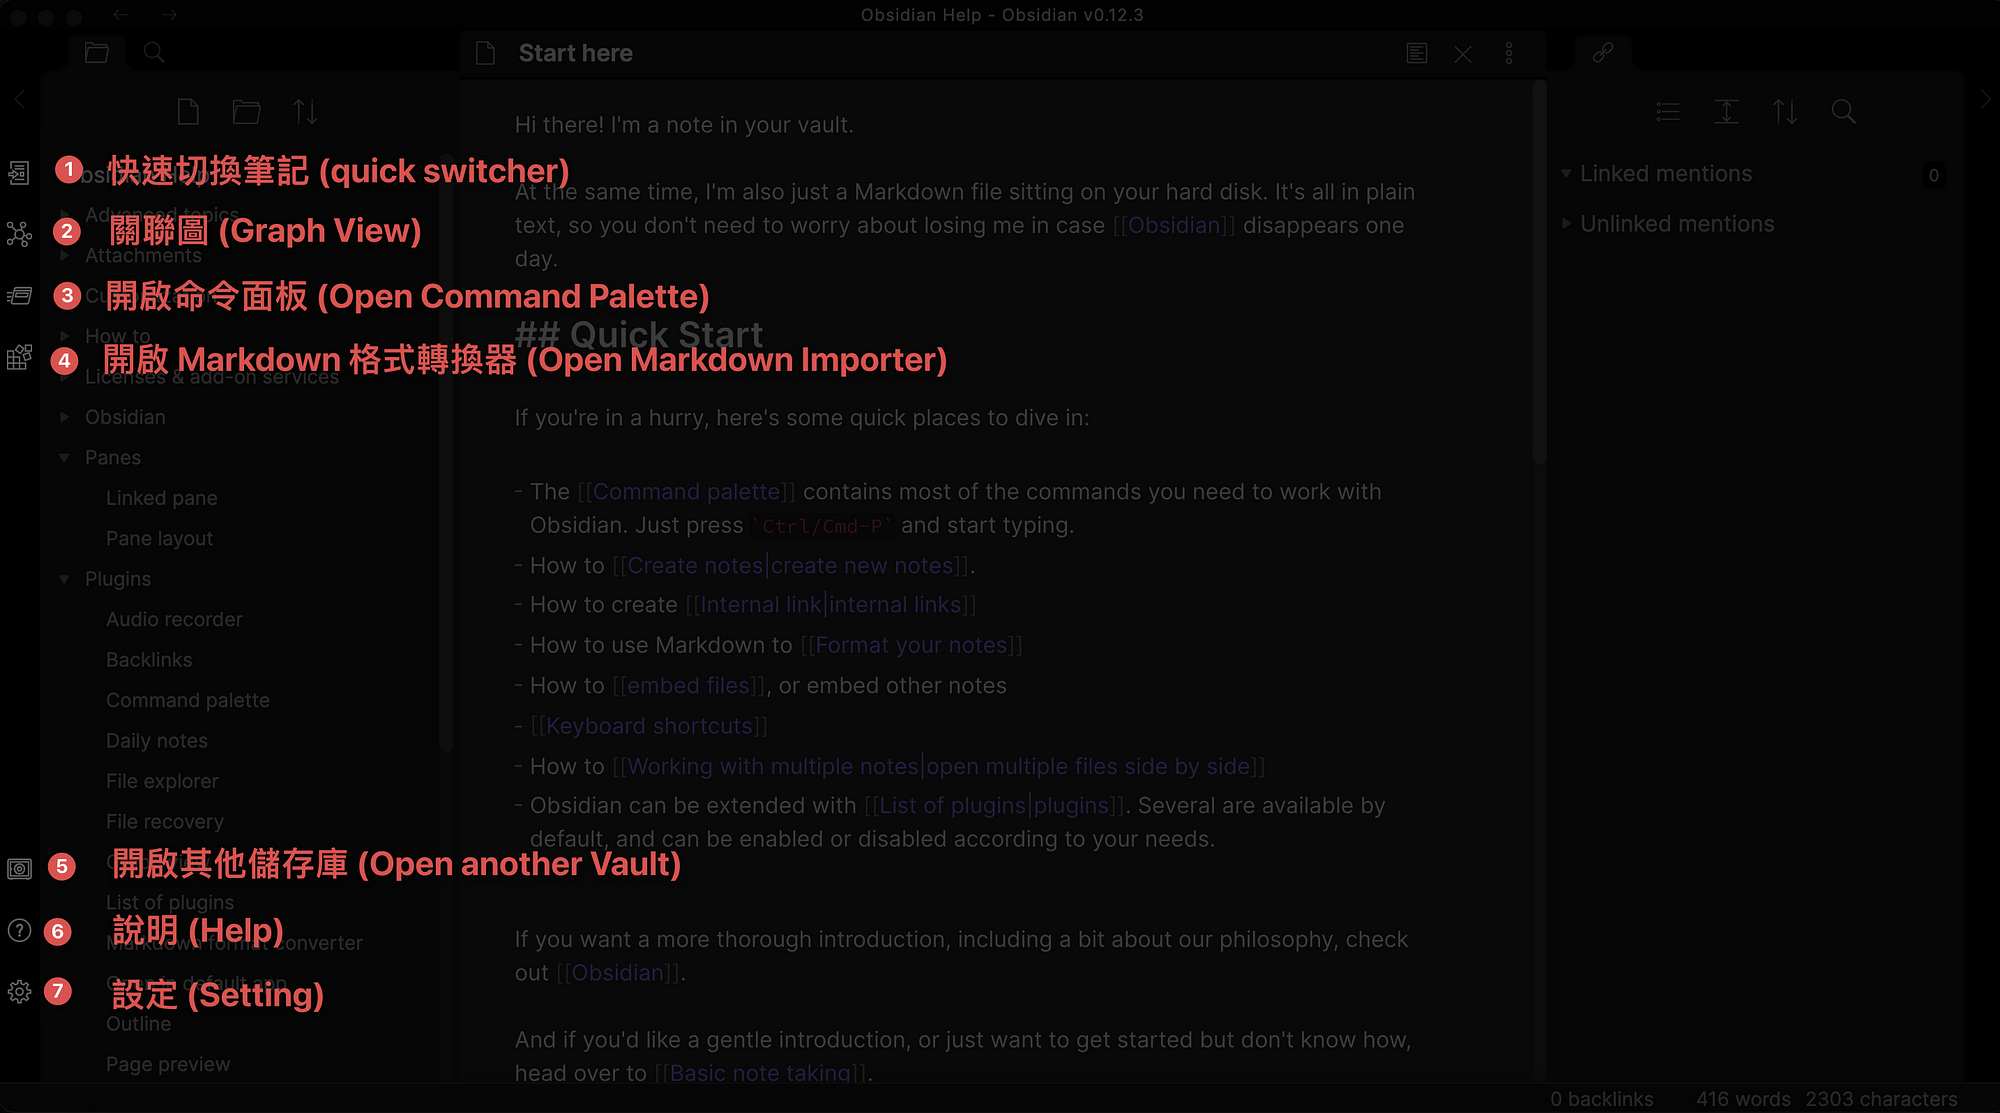This screenshot has height=1113, width=2000.
Task: Open the quick switcher ribbon icon
Action: coord(19,173)
